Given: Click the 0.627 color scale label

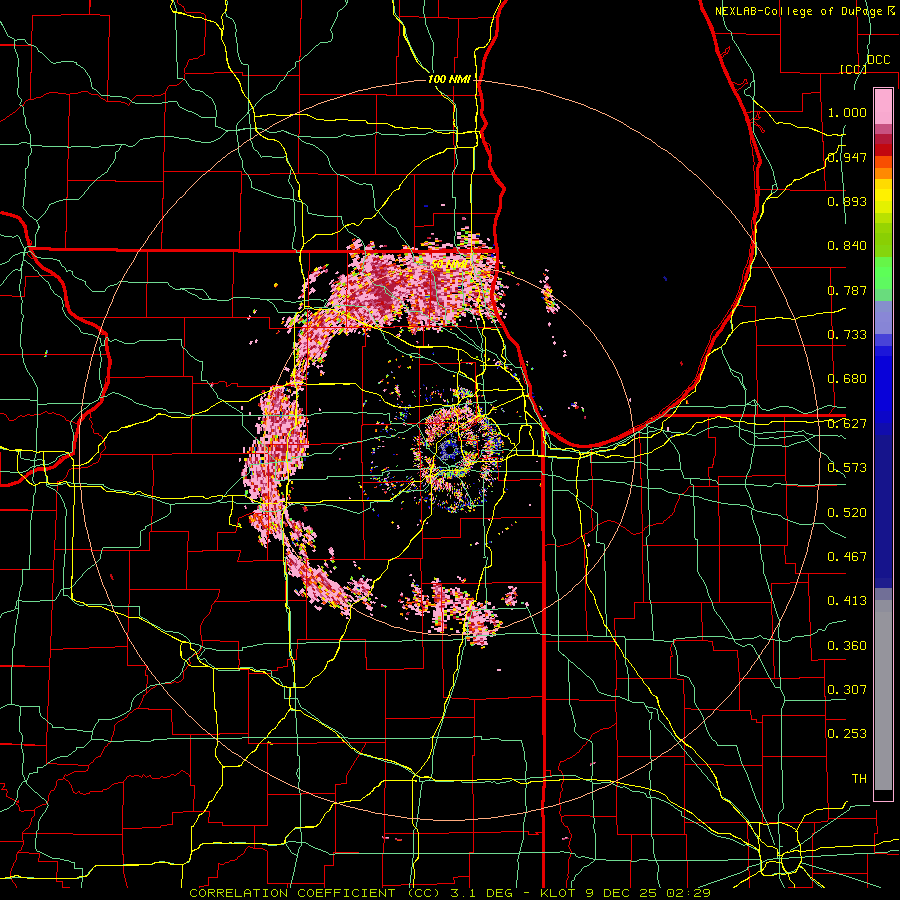Looking at the screenshot, I should (847, 424).
